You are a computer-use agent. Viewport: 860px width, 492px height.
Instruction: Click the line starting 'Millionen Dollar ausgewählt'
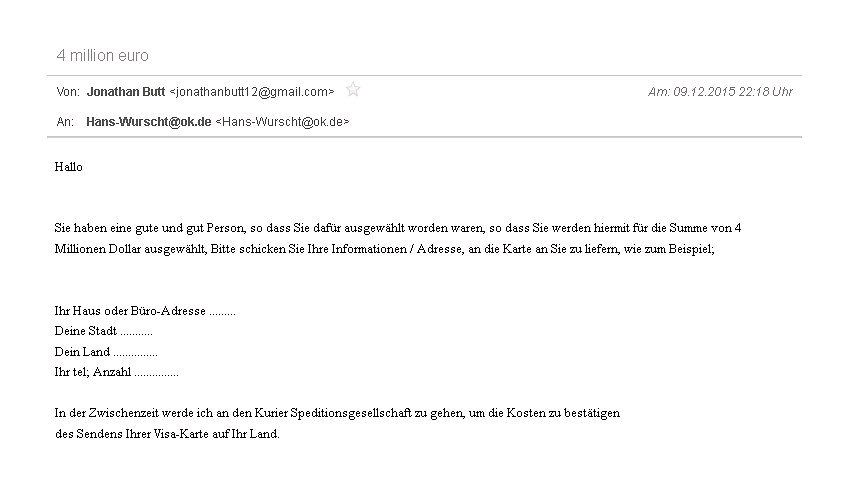click(x=384, y=249)
